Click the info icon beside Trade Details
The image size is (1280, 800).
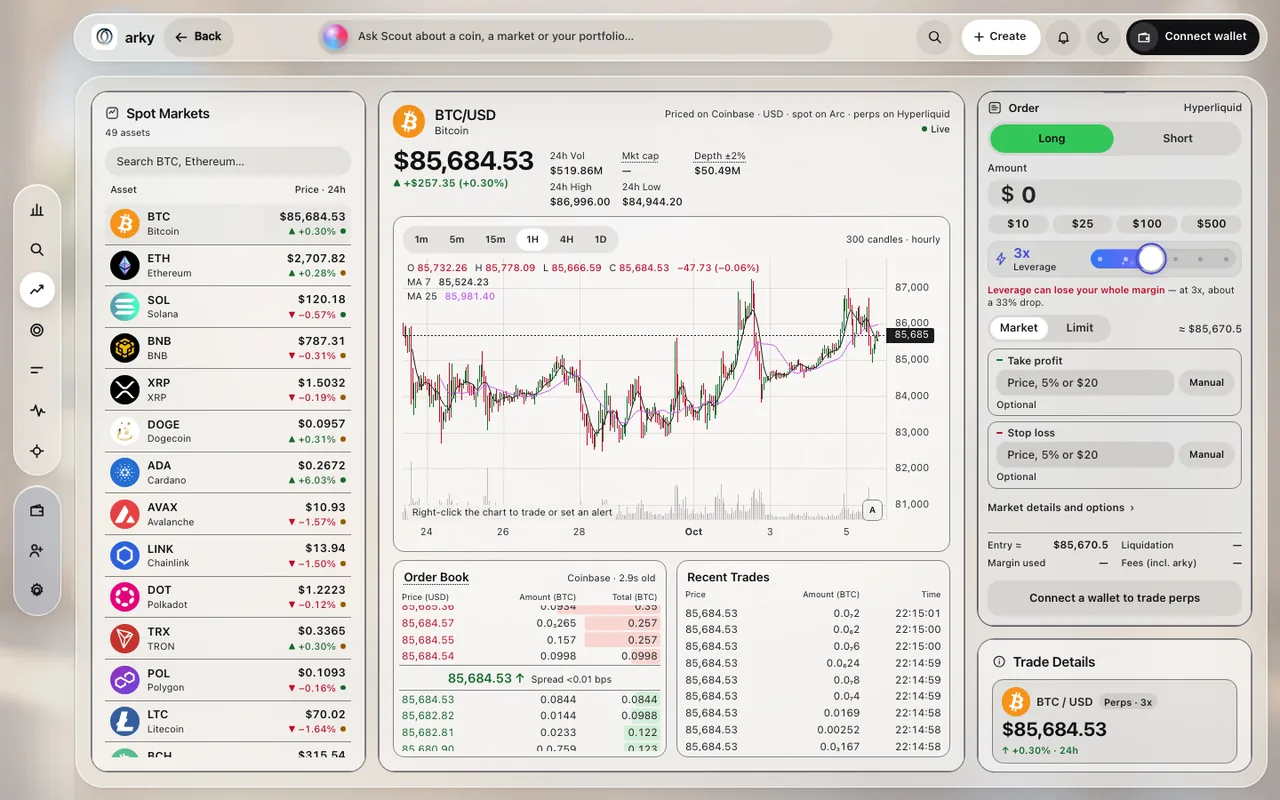pyautogui.click(x=999, y=662)
